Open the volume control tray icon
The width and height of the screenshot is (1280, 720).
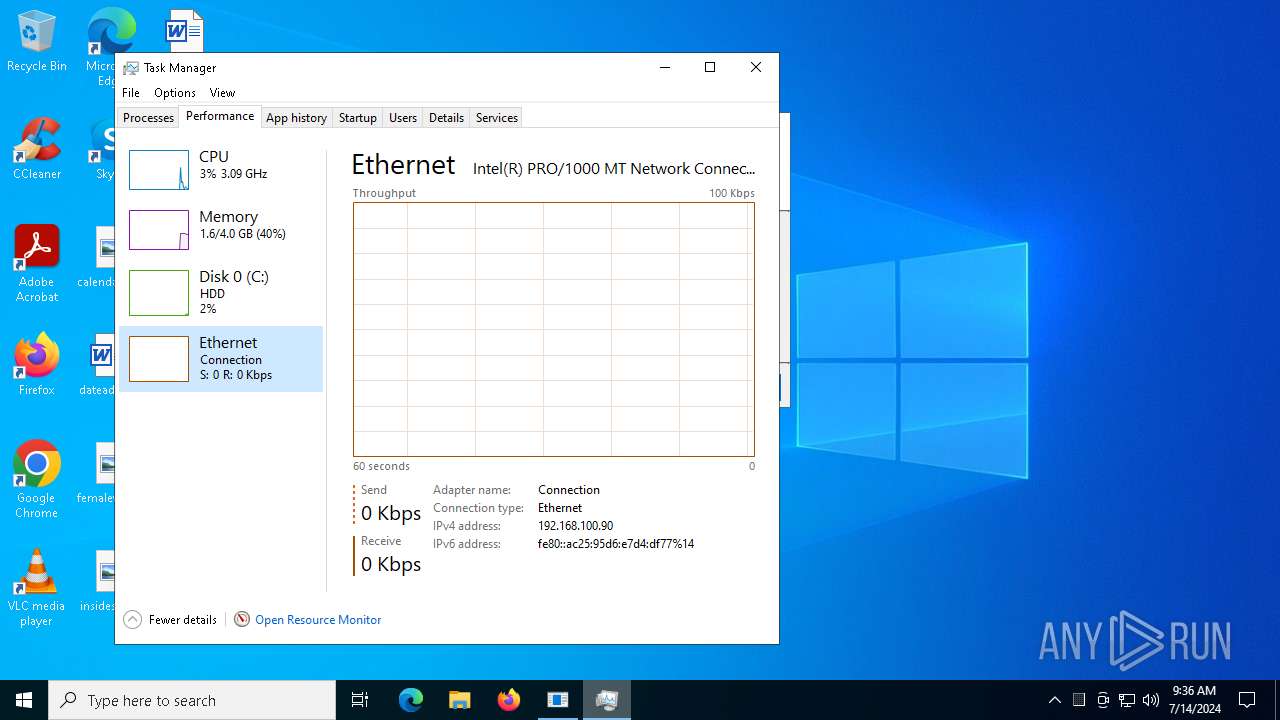pyautogui.click(x=1151, y=700)
